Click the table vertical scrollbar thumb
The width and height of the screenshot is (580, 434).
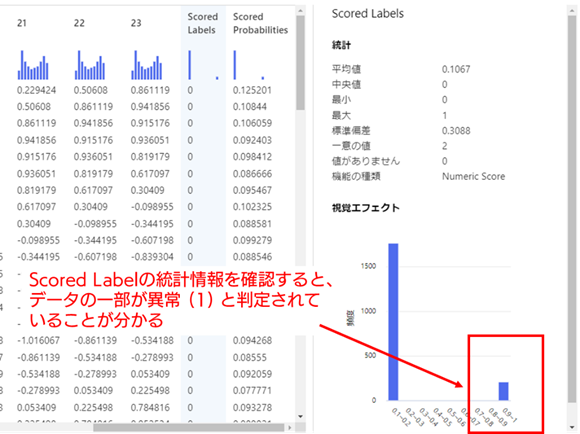tap(300, 63)
